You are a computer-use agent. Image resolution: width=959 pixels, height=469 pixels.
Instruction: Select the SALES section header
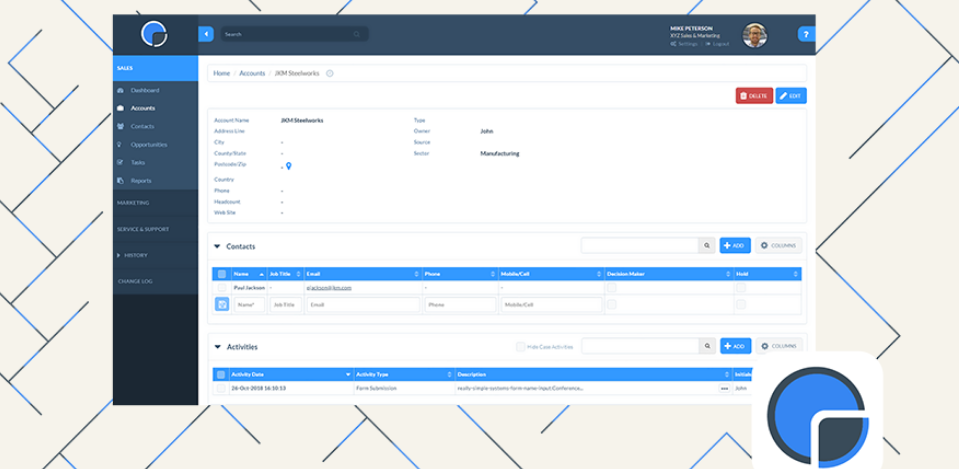click(x=155, y=68)
